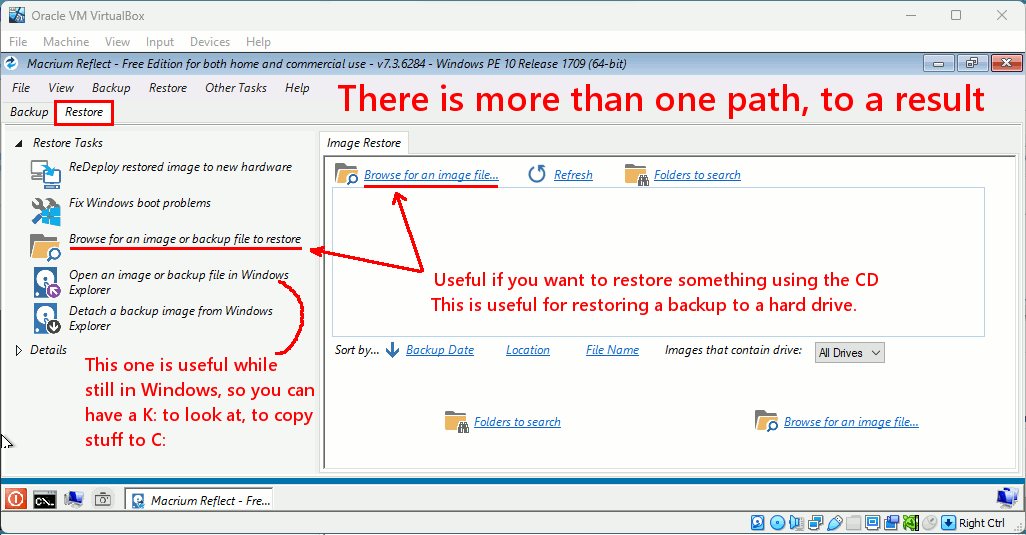Click the Refresh link
Screen dimensions: 1026x535
pyautogui.click(x=573, y=175)
